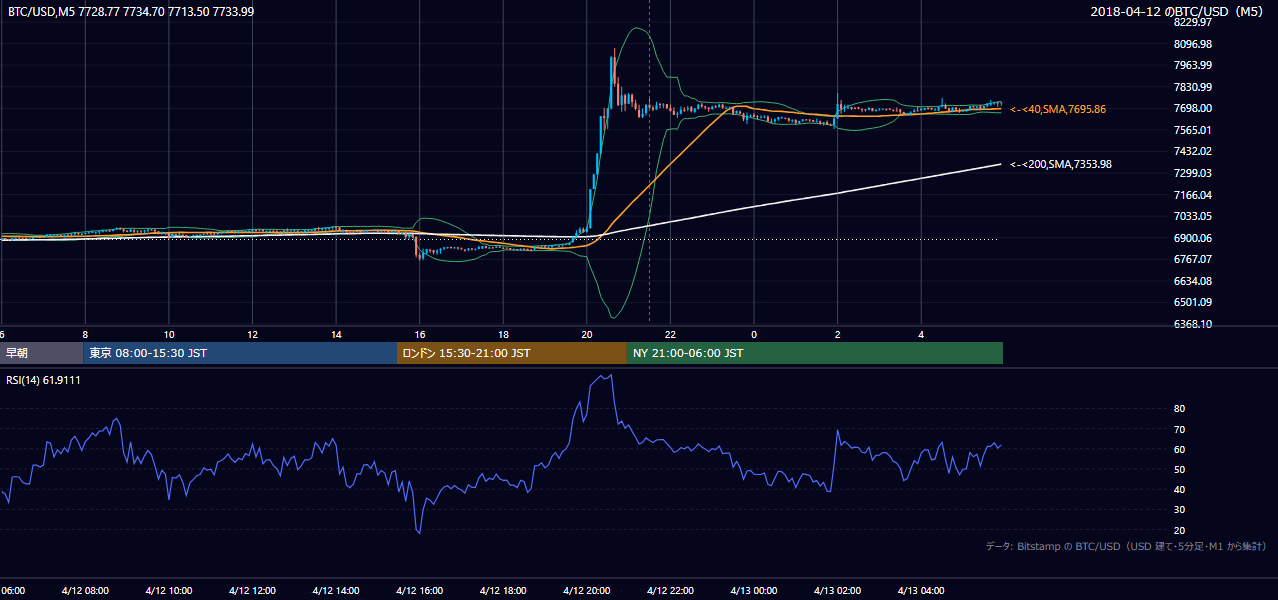Click the 早朝 session bar
This screenshot has width=1278, height=600.
41,353
